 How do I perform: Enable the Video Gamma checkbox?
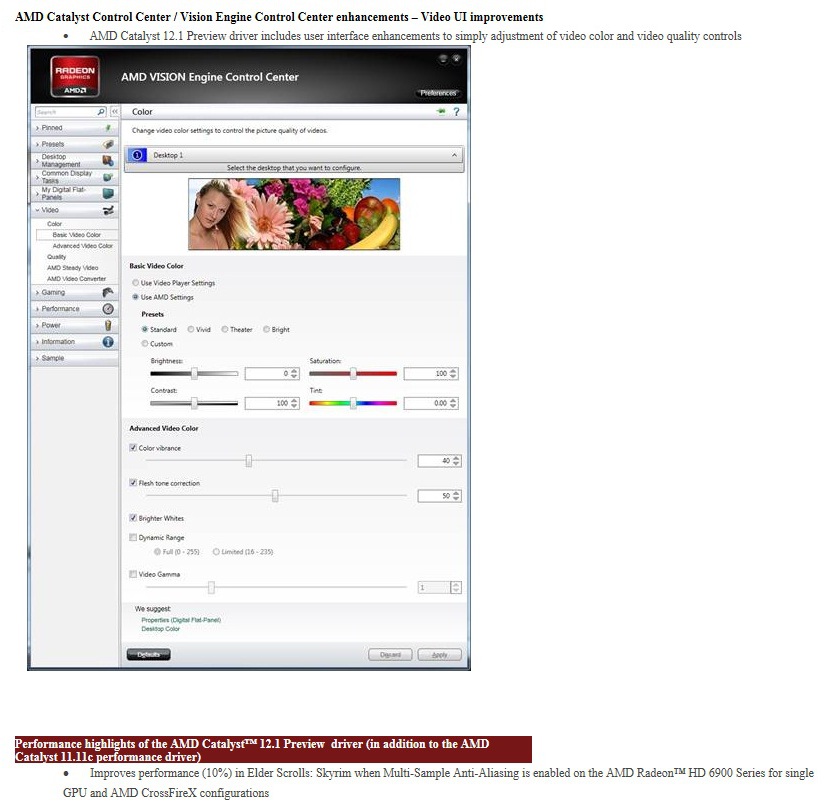coord(133,575)
